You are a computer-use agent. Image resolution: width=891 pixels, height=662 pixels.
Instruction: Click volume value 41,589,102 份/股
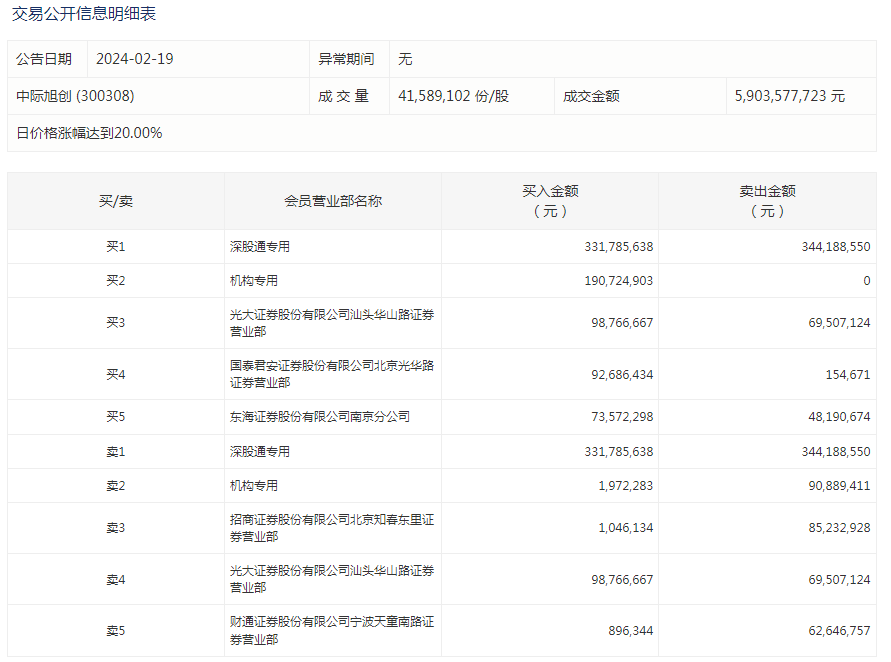[453, 96]
